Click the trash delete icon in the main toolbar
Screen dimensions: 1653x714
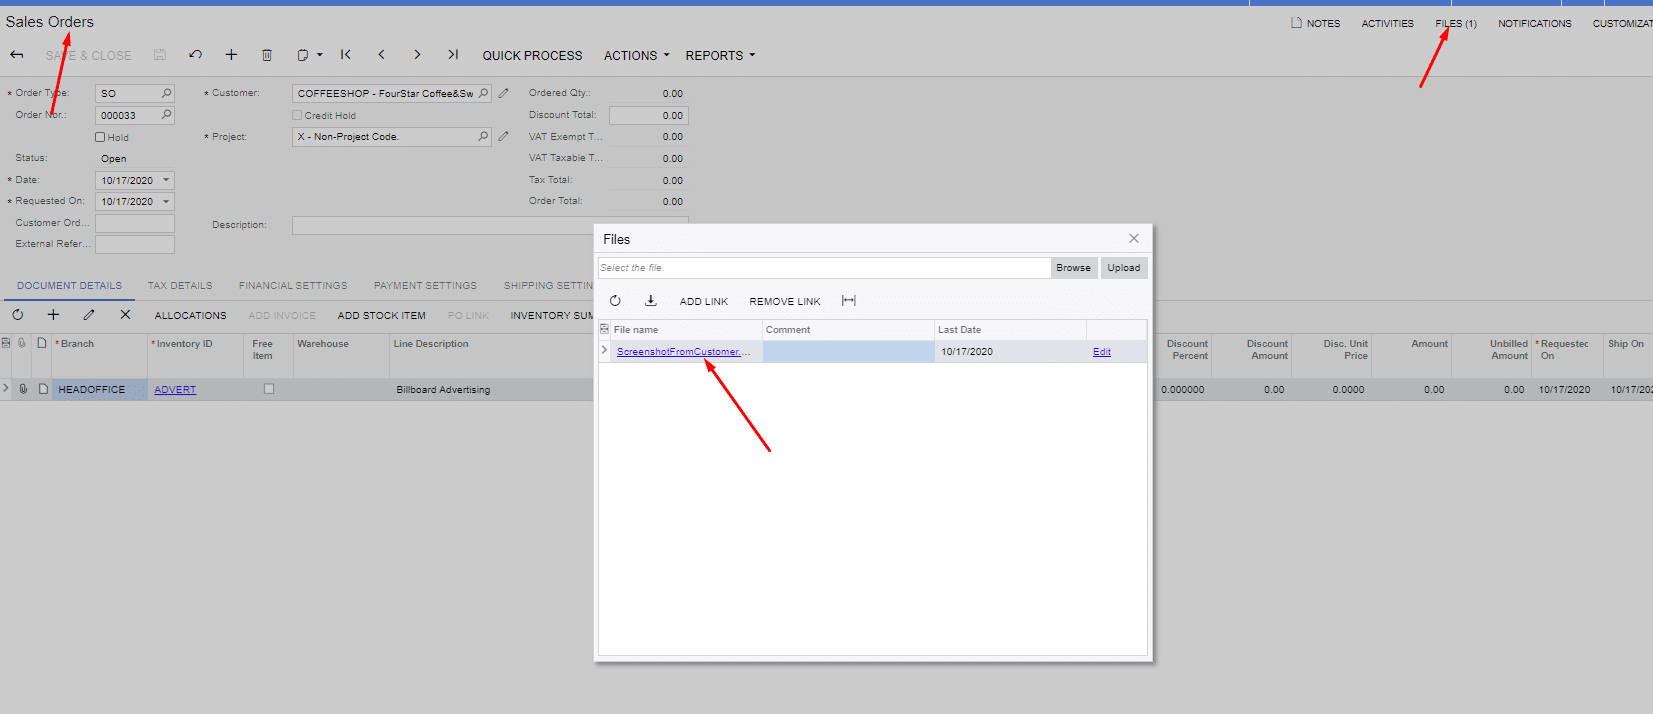click(266, 55)
